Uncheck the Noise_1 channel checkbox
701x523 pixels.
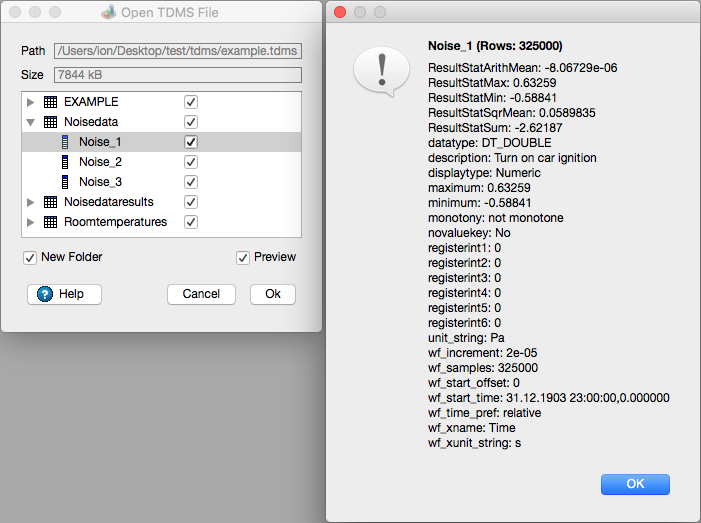(191, 142)
